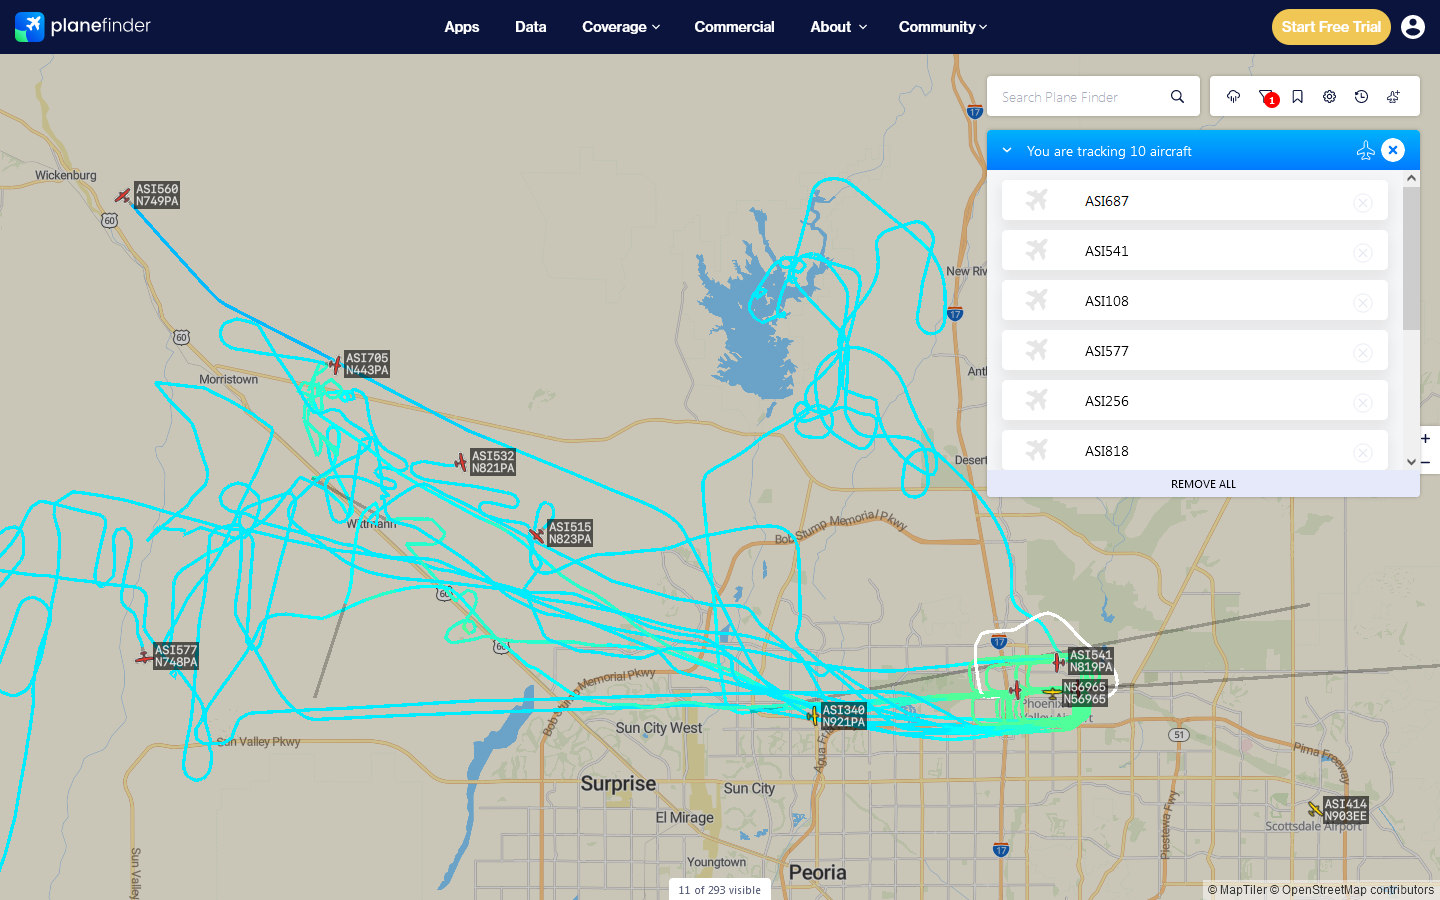Zoom in the map with plus button
Viewport: 1440px width, 900px height.
pos(1426,438)
